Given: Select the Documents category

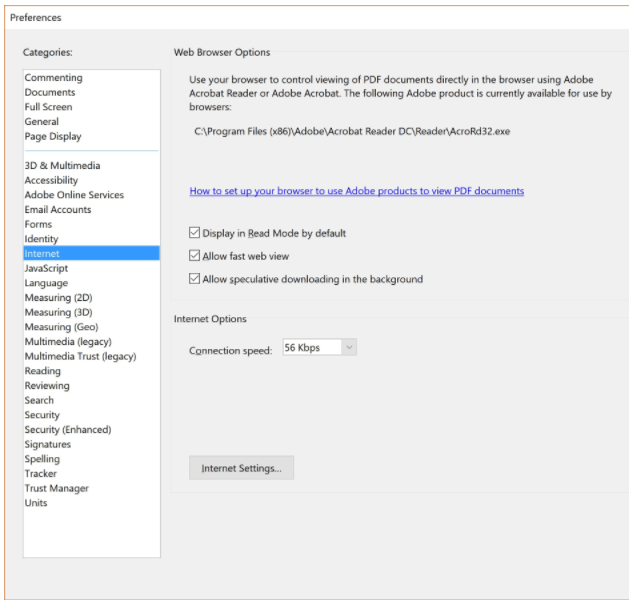Looking at the screenshot, I should pyautogui.click(x=50, y=92).
